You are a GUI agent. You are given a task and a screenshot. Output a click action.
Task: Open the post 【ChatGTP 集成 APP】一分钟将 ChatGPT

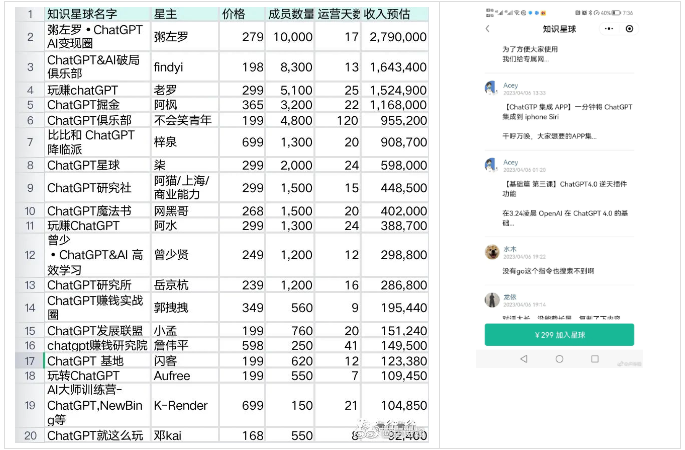[567, 112]
